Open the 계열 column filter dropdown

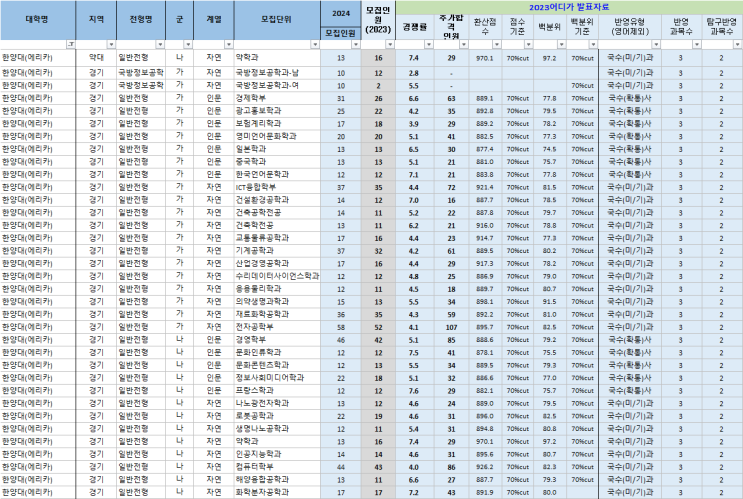click(229, 45)
